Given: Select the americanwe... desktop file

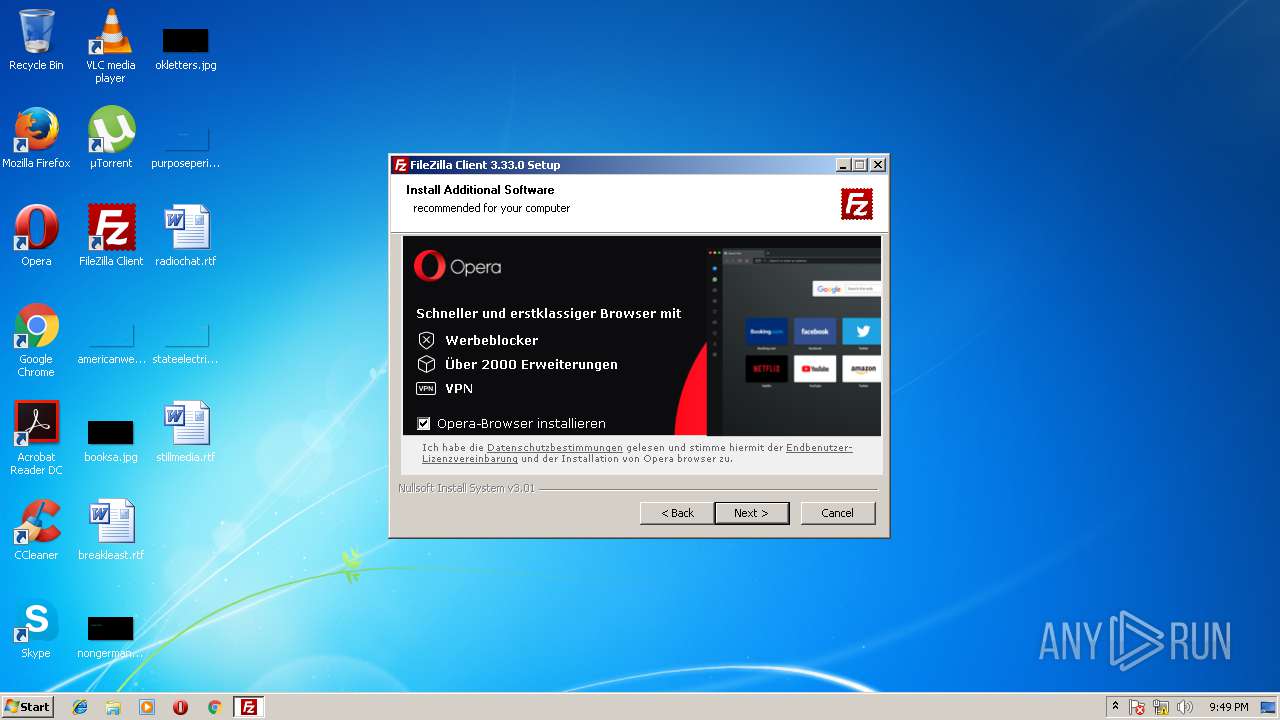Looking at the screenshot, I should click(x=111, y=343).
